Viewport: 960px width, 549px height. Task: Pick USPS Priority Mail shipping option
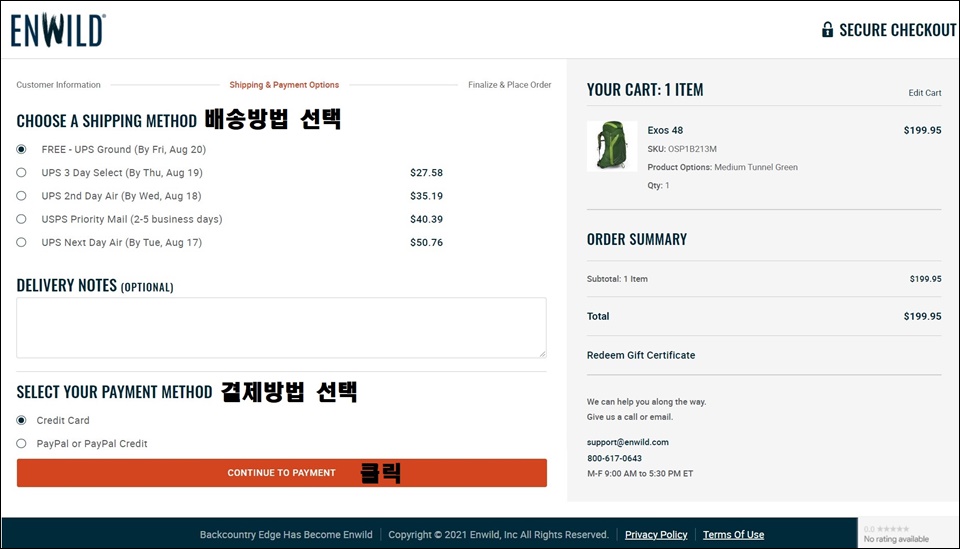(x=21, y=219)
